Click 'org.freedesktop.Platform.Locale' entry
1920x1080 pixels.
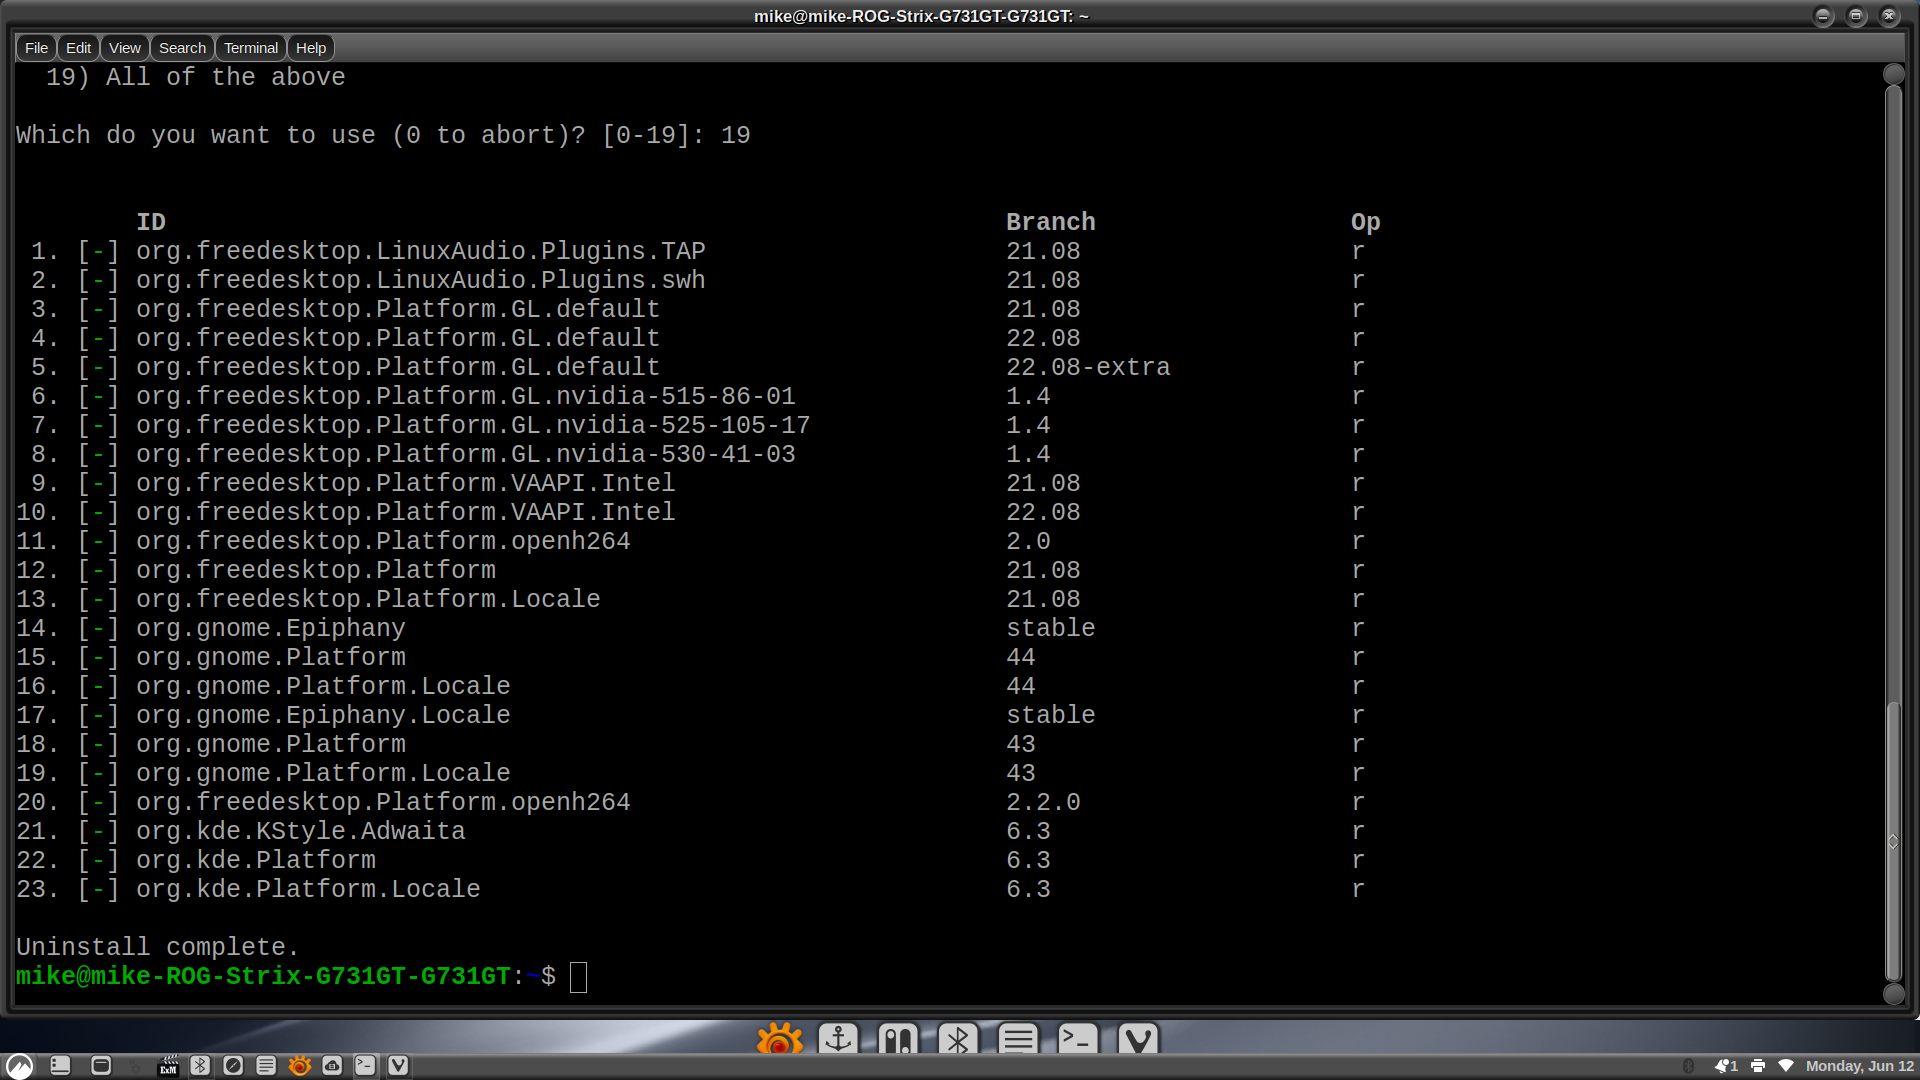click(x=368, y=599)
